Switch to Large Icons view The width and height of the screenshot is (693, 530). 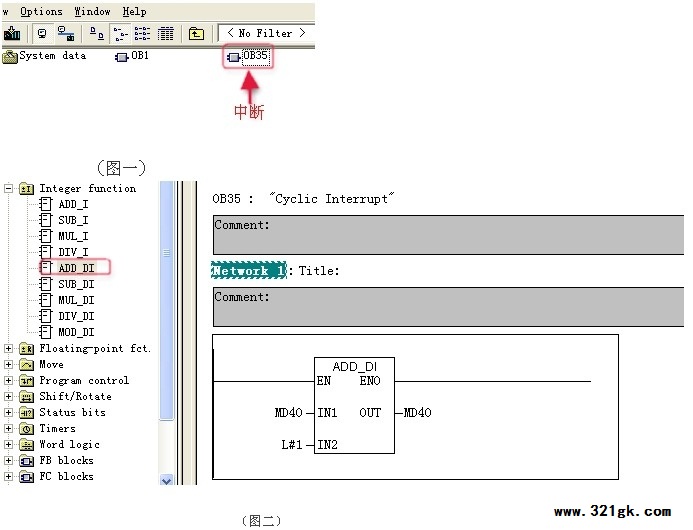(97, 34)
